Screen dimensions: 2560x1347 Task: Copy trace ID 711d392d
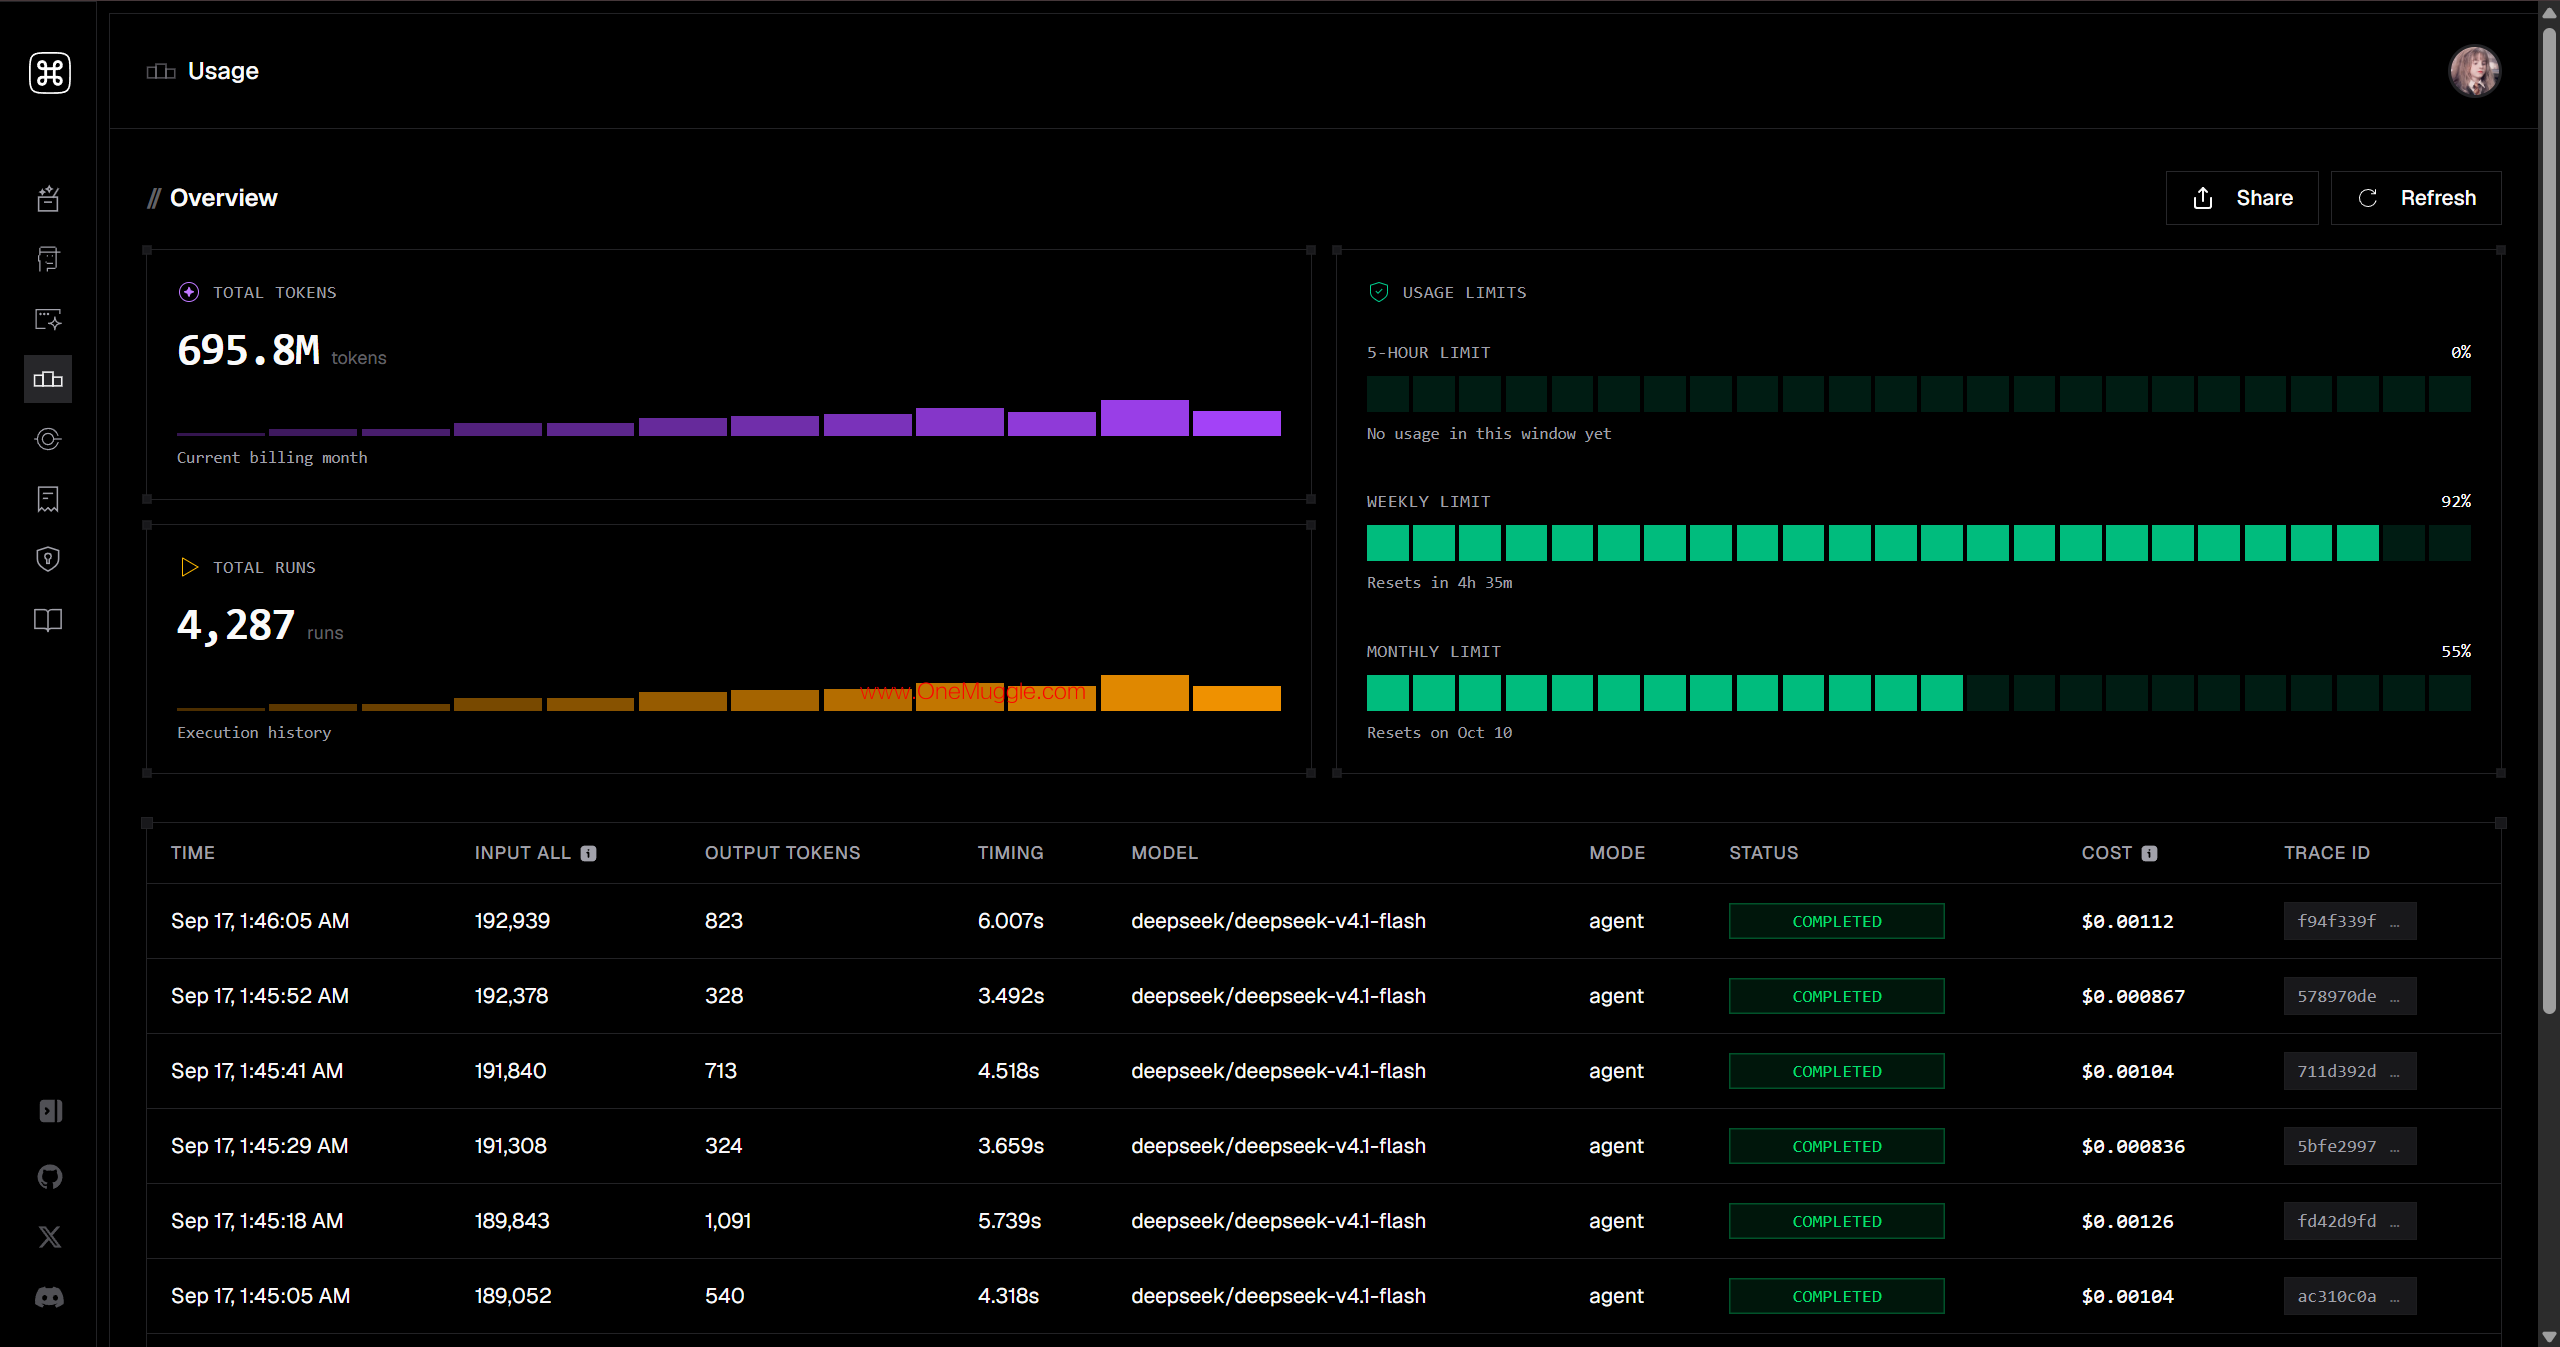click(x=2349, y=1071)
